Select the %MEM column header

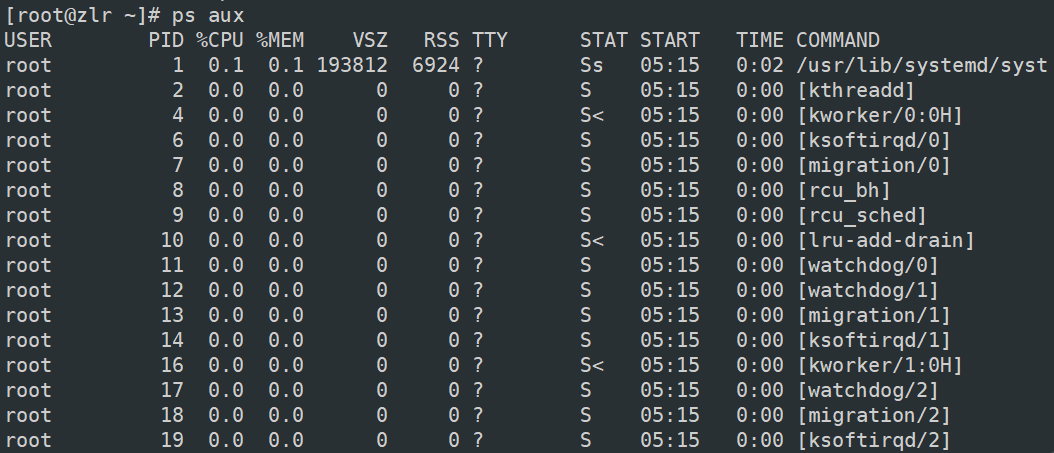[280, 40]
